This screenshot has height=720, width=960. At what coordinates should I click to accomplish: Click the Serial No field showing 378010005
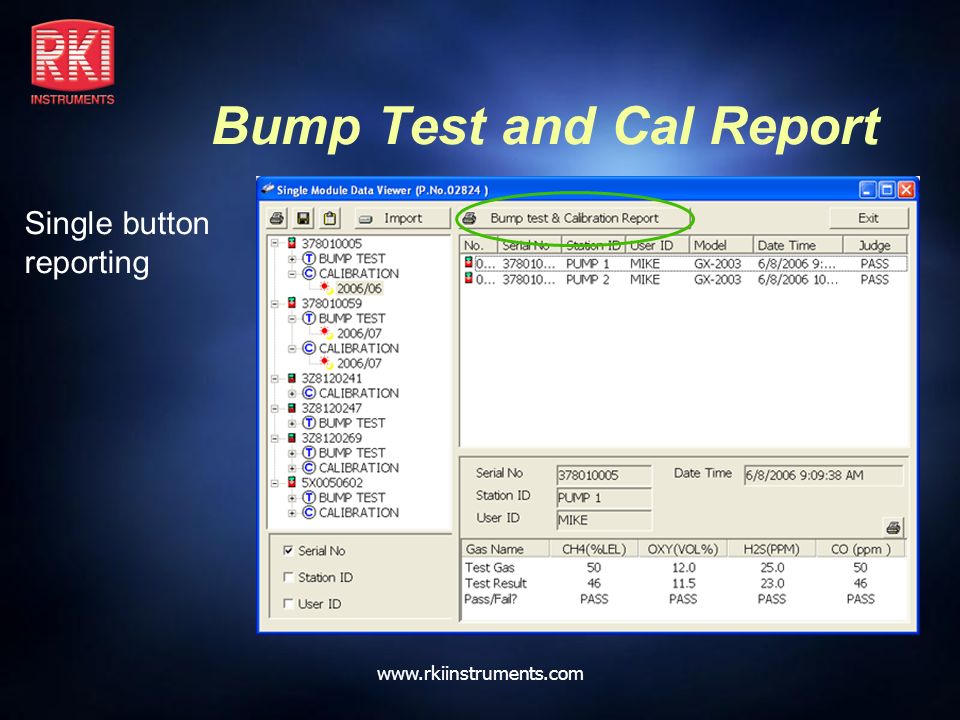tap(604, 475)
